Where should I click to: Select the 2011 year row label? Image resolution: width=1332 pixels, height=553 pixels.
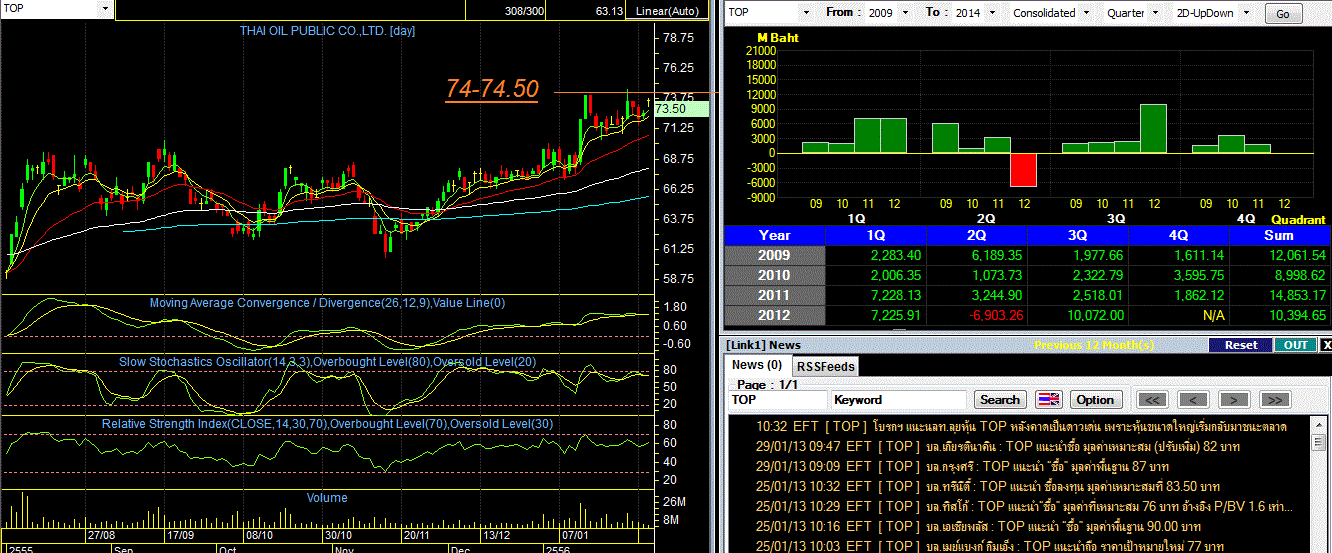click(x=774, y=295)
